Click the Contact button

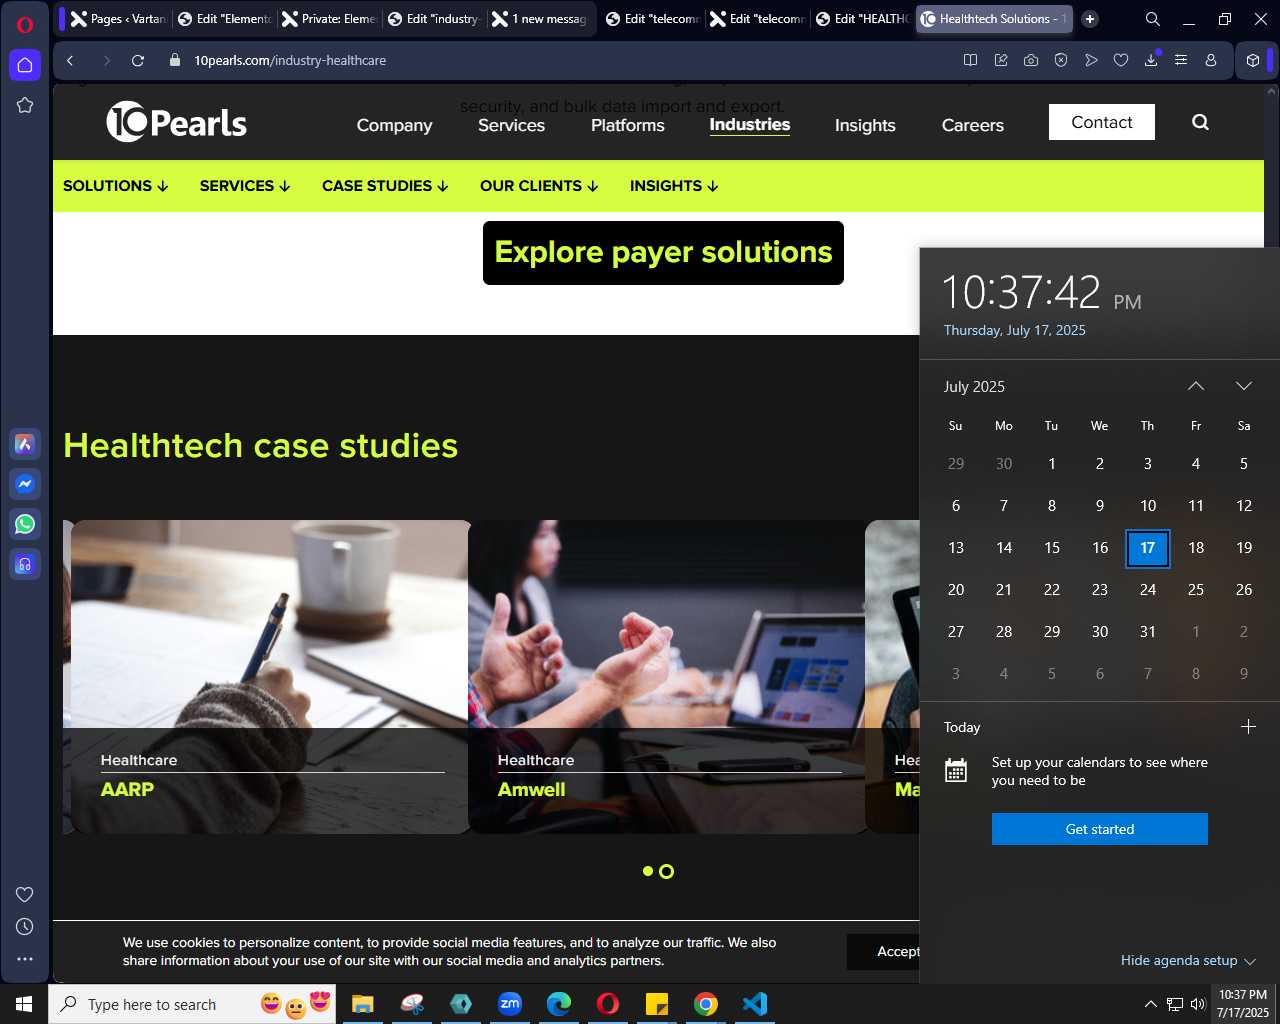click(x=1102, y=122)
